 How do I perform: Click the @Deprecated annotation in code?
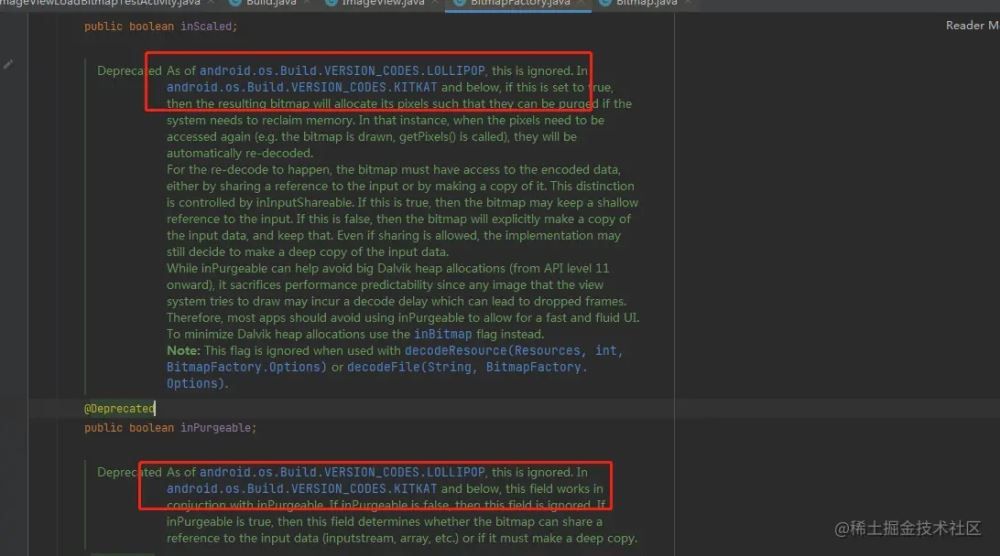119,408
